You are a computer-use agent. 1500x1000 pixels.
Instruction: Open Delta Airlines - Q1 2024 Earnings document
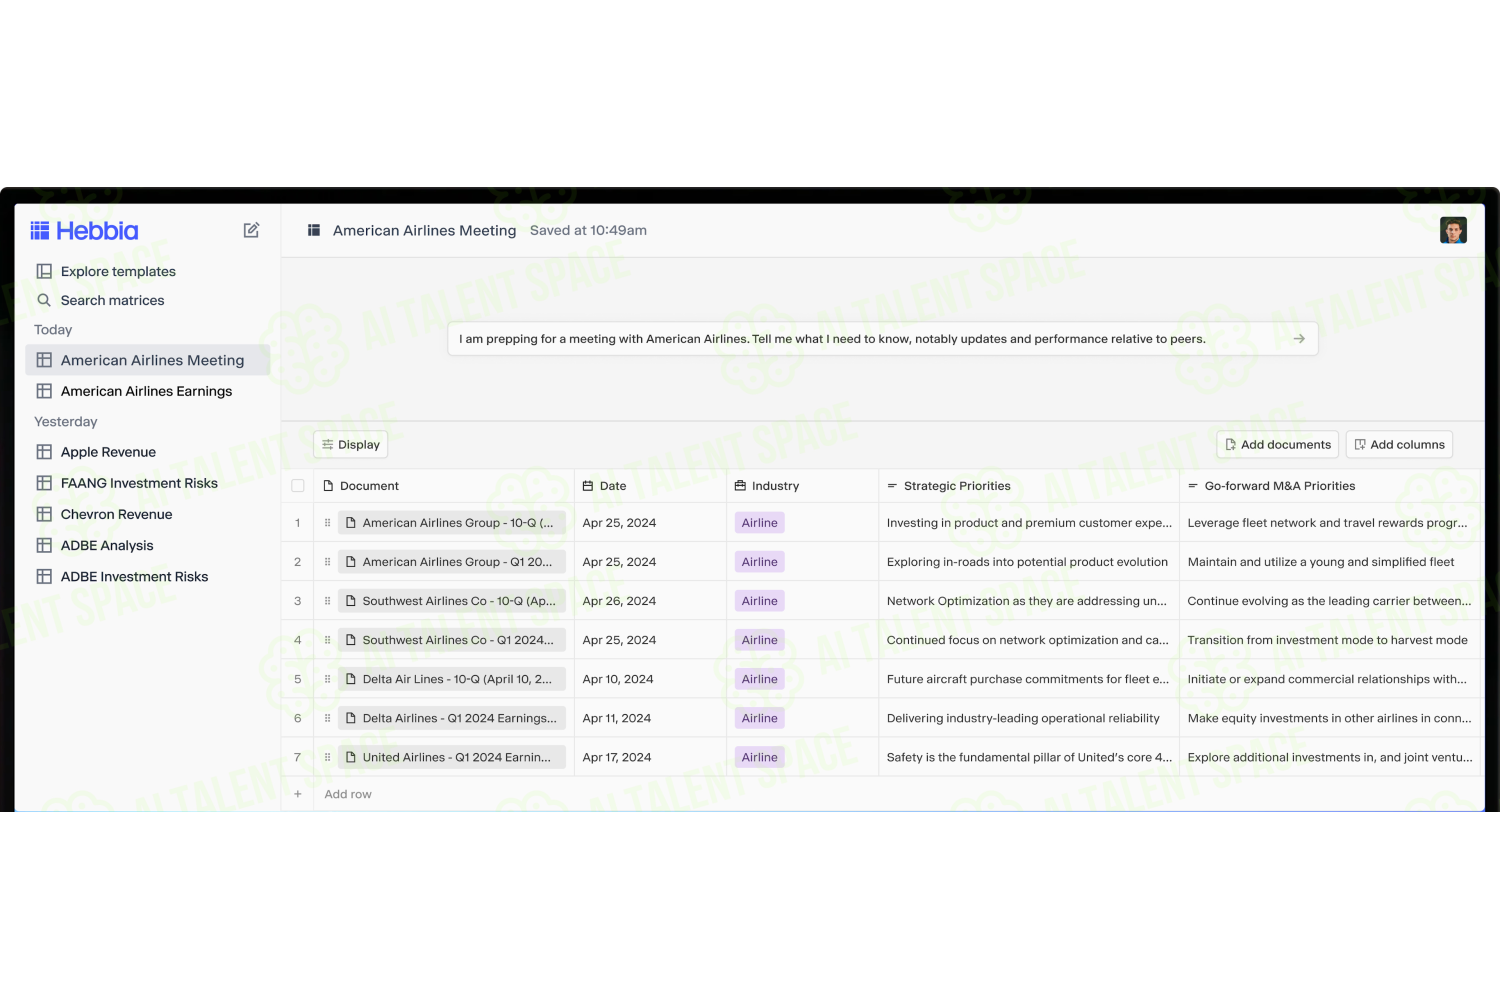point(452,718)
